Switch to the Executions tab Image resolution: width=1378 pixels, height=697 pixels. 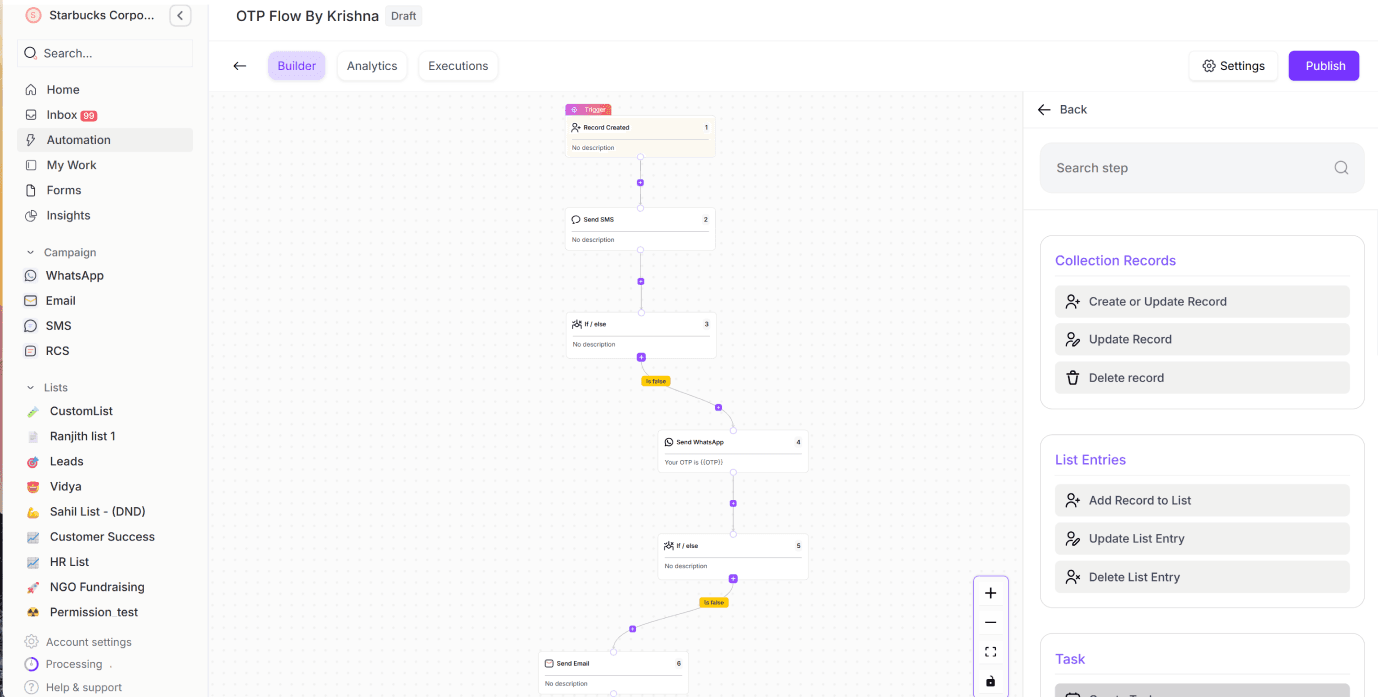pyautogui.click(x=458, y=66)
